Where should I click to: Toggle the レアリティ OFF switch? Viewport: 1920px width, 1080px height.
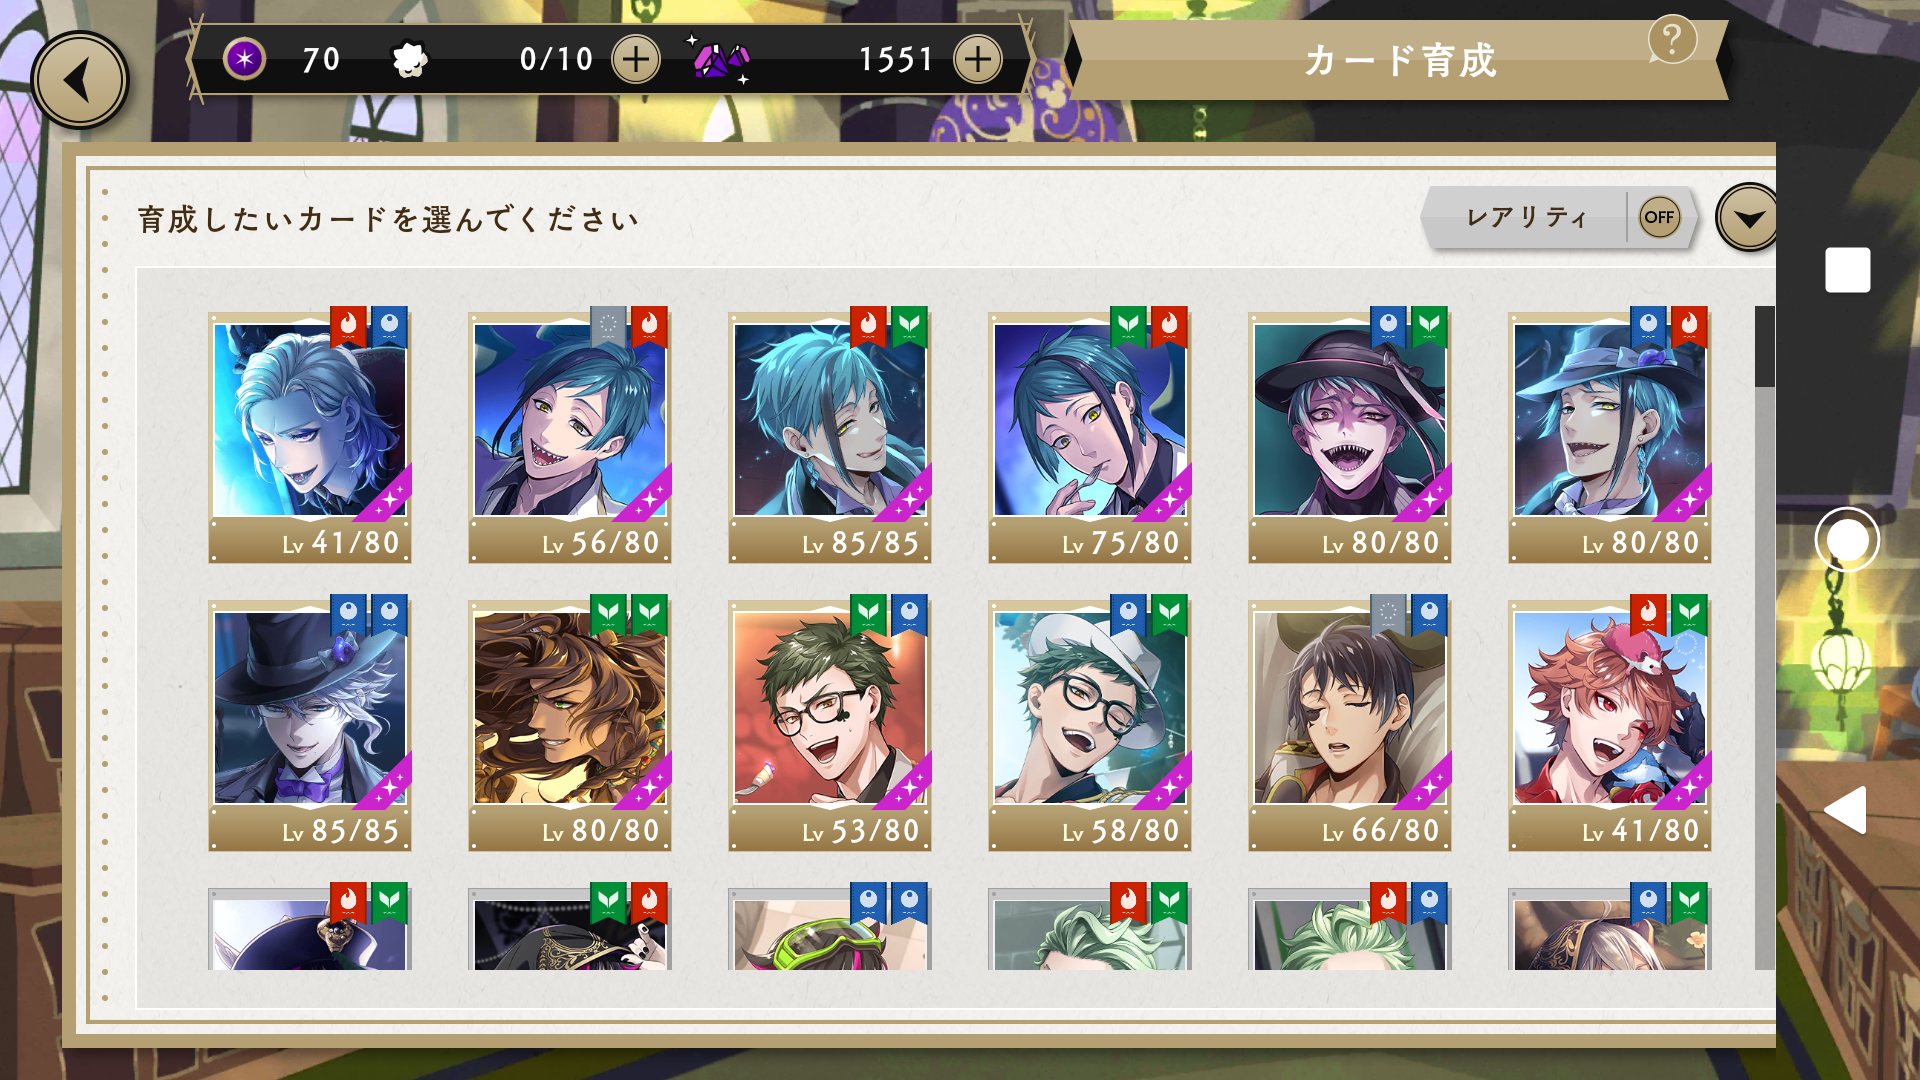(x=1659, y=217)
